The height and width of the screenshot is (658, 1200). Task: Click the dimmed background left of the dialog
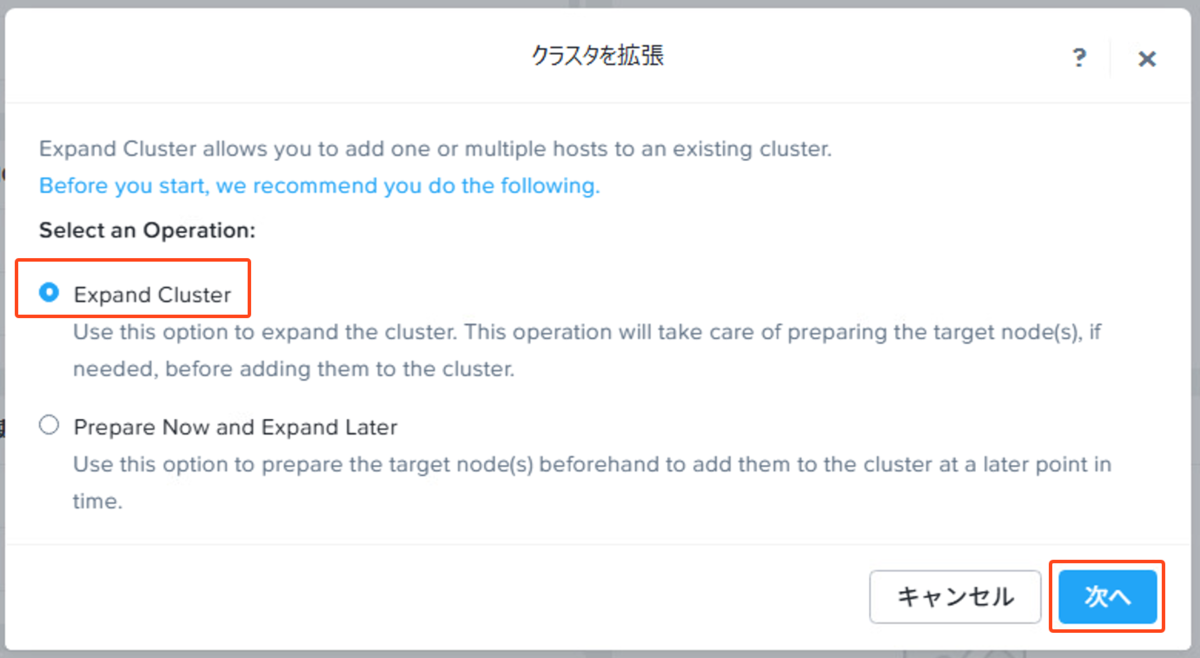(x=3, y=330)
